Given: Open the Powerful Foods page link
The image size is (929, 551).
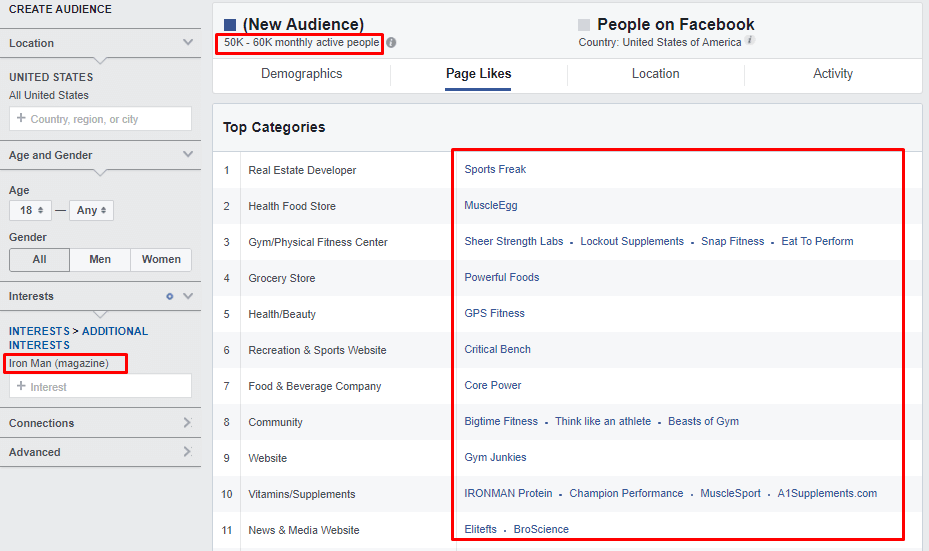Looking at the screenshot, I should [501, 277].
